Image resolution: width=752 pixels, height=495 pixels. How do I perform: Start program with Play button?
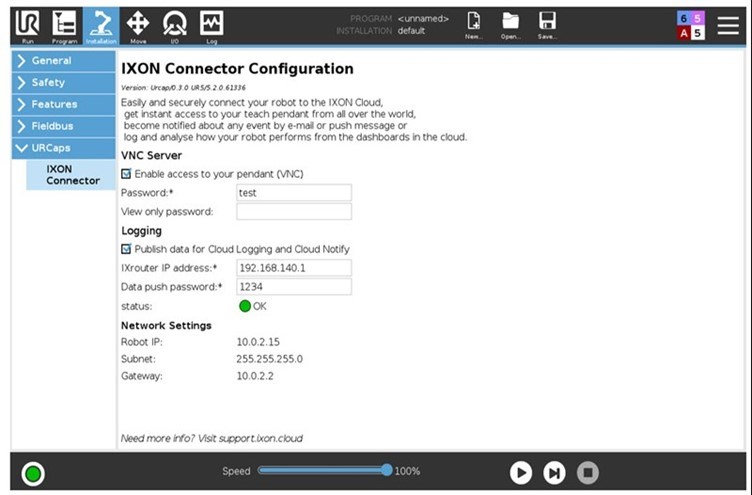[521, 473]
